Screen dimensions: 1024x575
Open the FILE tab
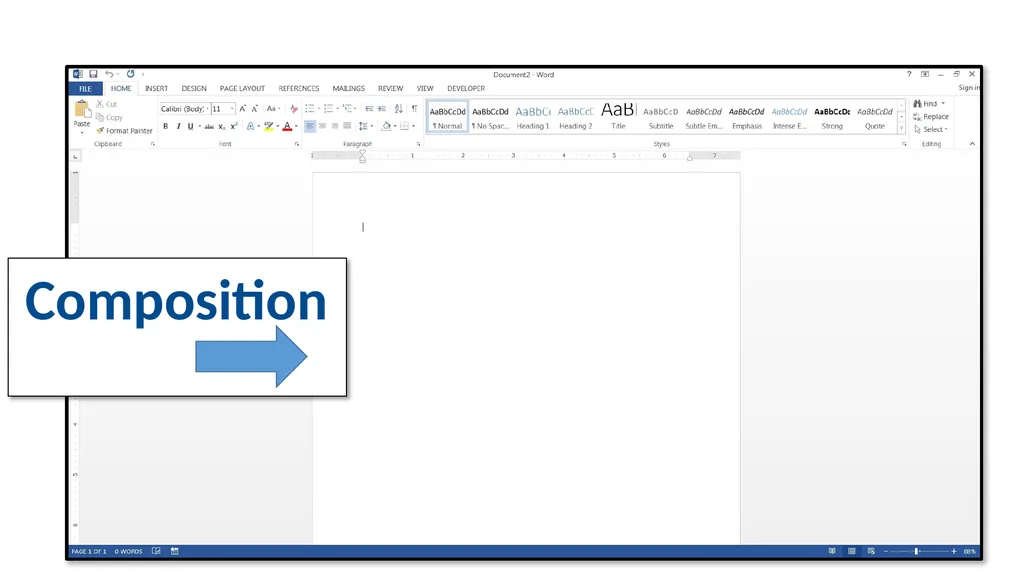point(86,89)
